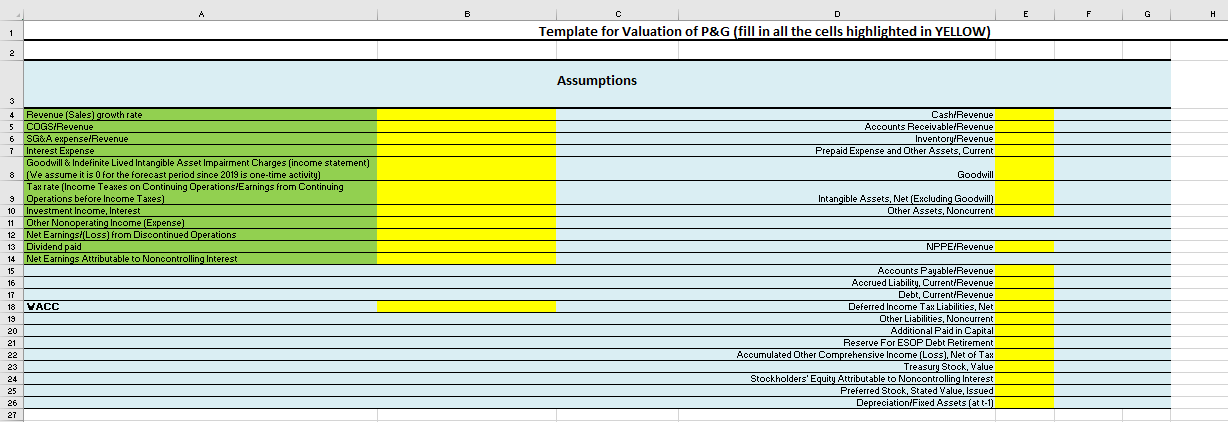Click 'Accrued Liability, Current/Revenue' label
Viewport: 1228px width, 422px height.
click(x=838, y=283)
